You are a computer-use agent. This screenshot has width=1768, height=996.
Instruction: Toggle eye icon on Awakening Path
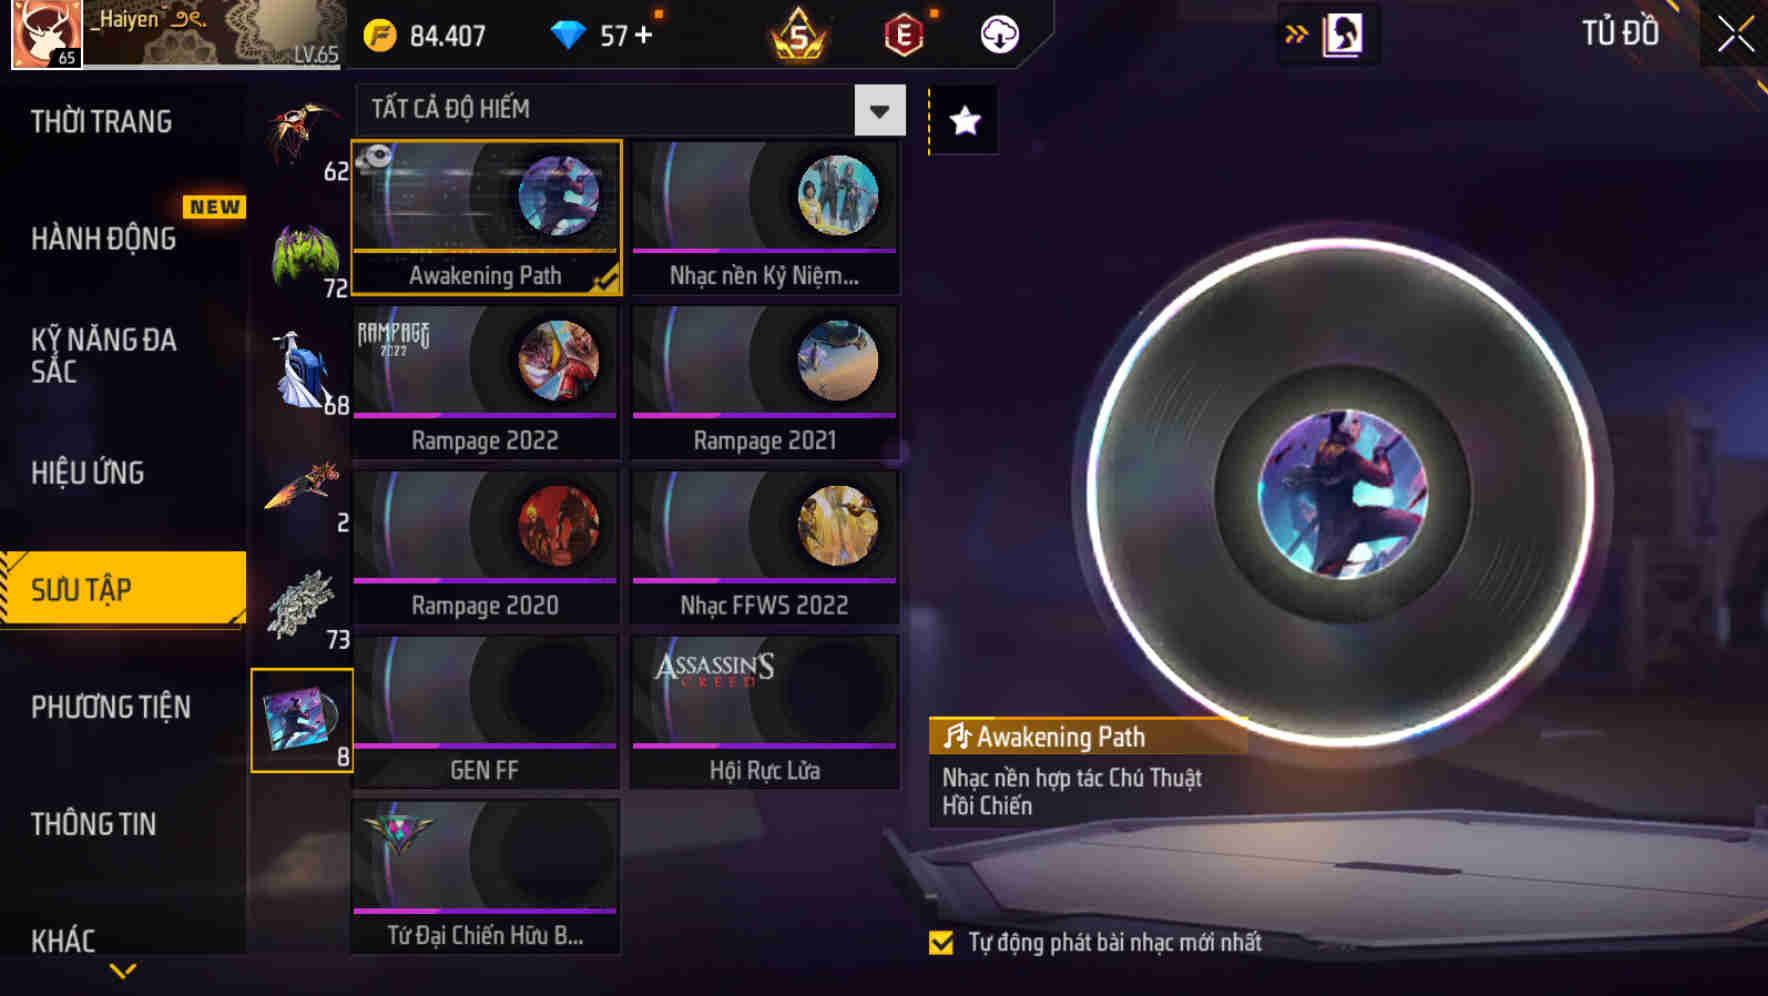[377, 156]
